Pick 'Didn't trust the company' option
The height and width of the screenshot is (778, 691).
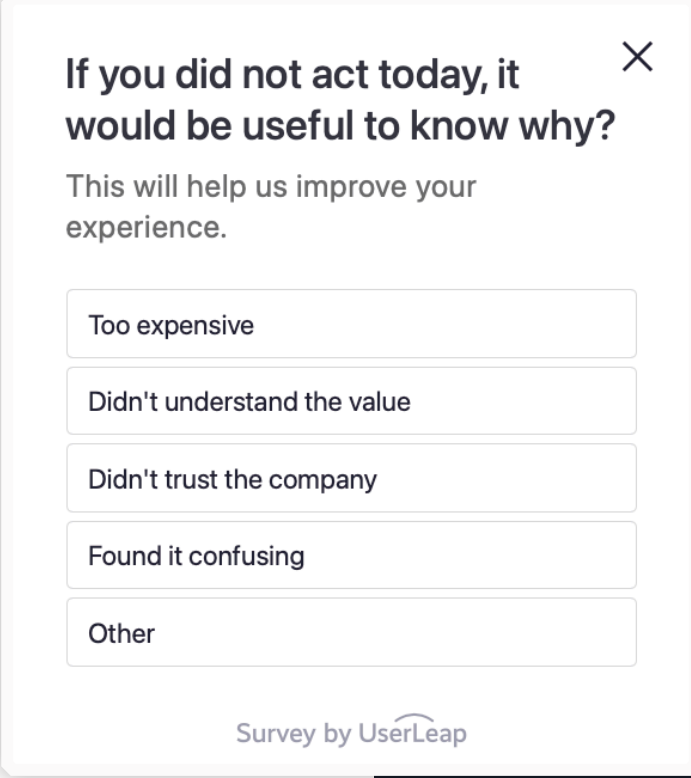pos(351,478)
